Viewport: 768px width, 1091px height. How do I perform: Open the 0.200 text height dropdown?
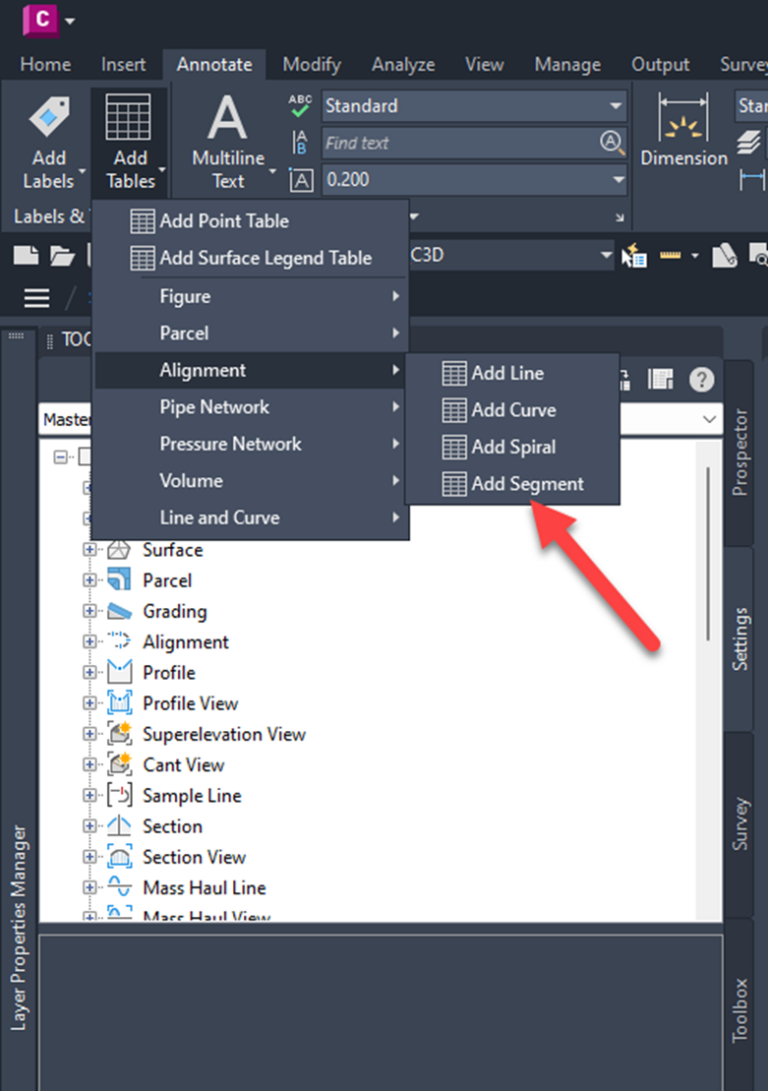tap(618, 180)
